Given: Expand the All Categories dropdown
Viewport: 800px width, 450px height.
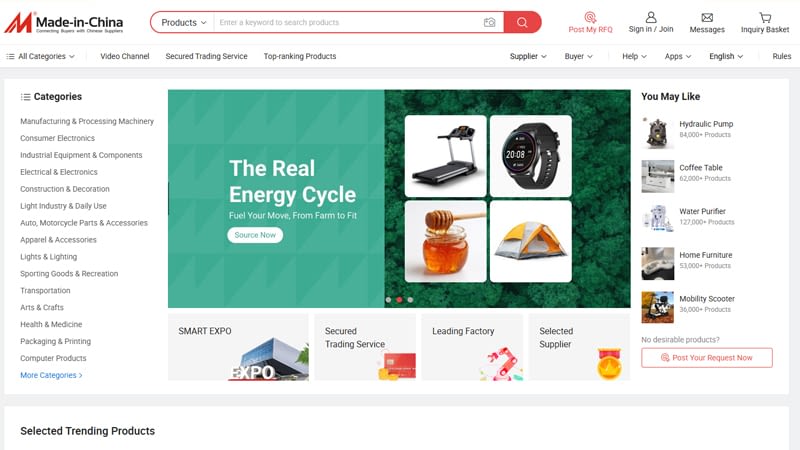Looking at the screenshot, I should (40, 56).
